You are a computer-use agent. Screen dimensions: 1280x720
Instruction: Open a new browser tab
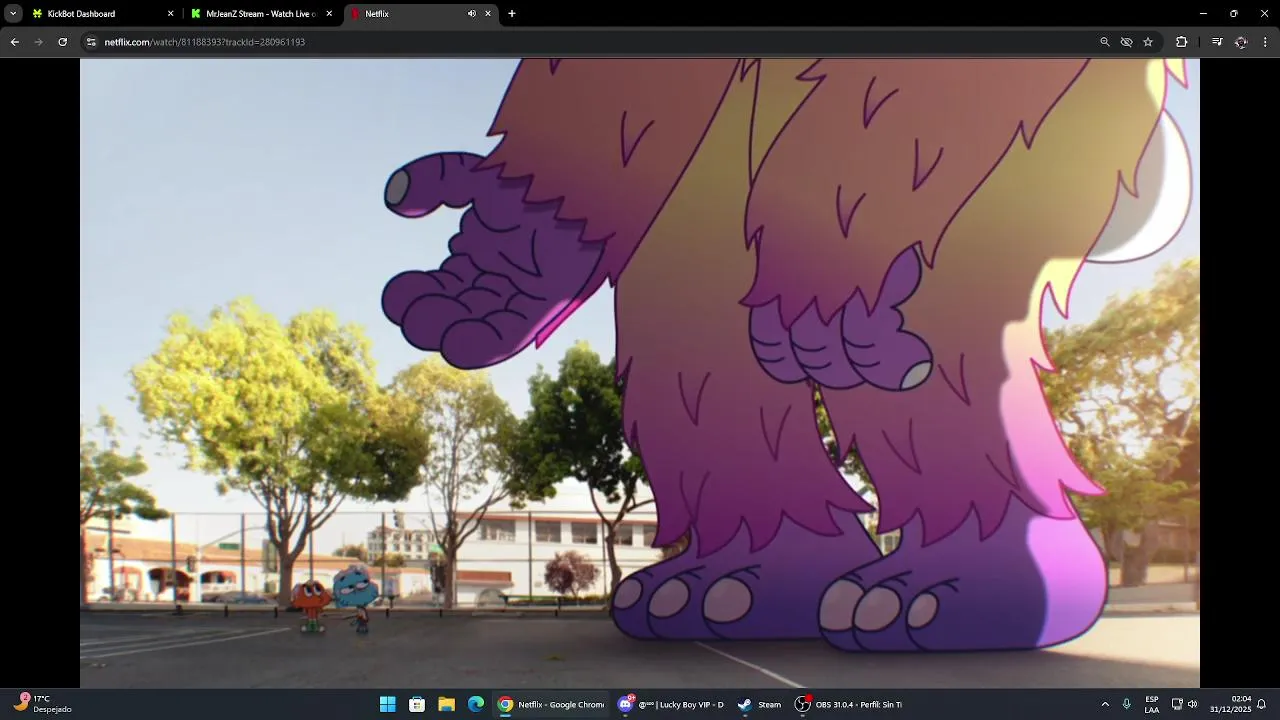pos(512,14)
